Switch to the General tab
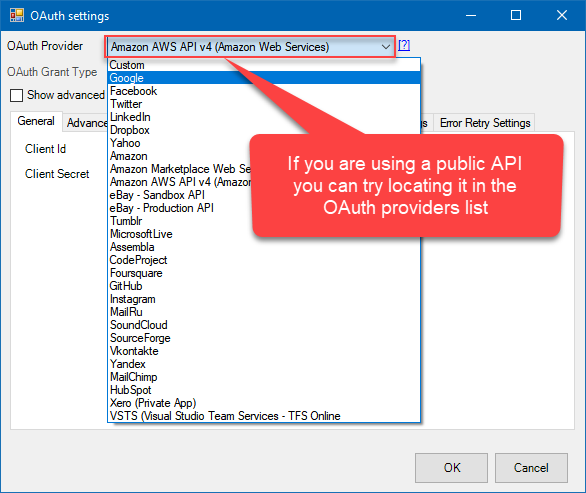 [x=36, y=121]
